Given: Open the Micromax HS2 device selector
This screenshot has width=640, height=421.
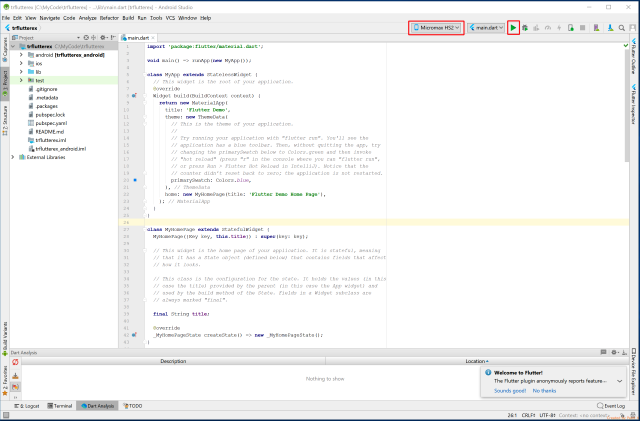Looking at the screenshot, I should pos(437,28).
